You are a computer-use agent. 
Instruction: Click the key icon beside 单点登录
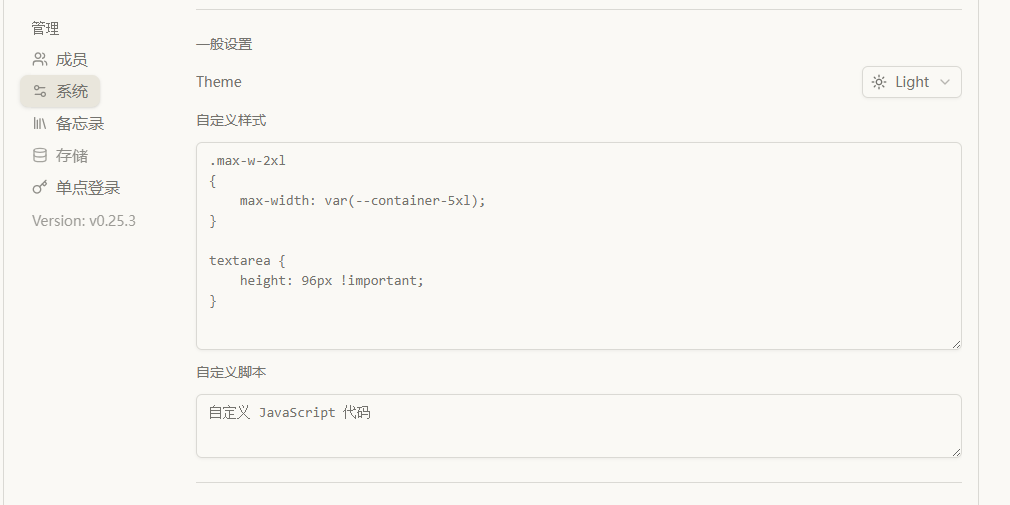coord(40,188)
